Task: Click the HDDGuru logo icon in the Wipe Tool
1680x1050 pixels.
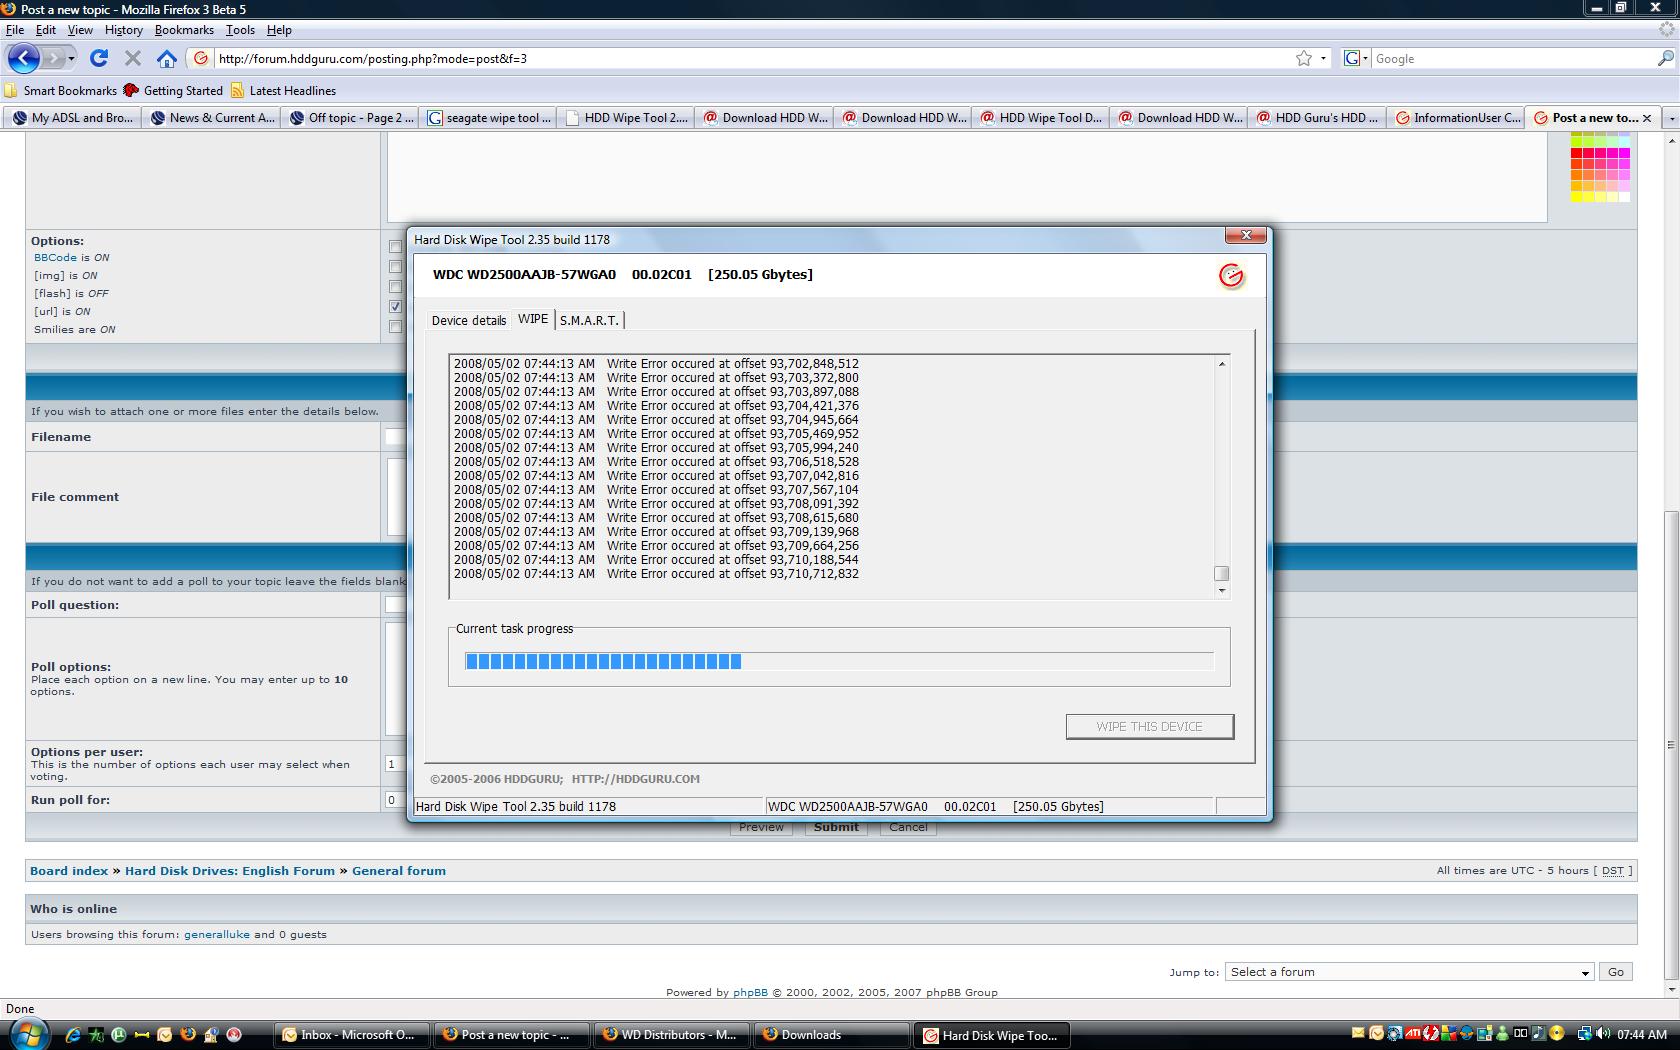Action: pos(1231,275)
